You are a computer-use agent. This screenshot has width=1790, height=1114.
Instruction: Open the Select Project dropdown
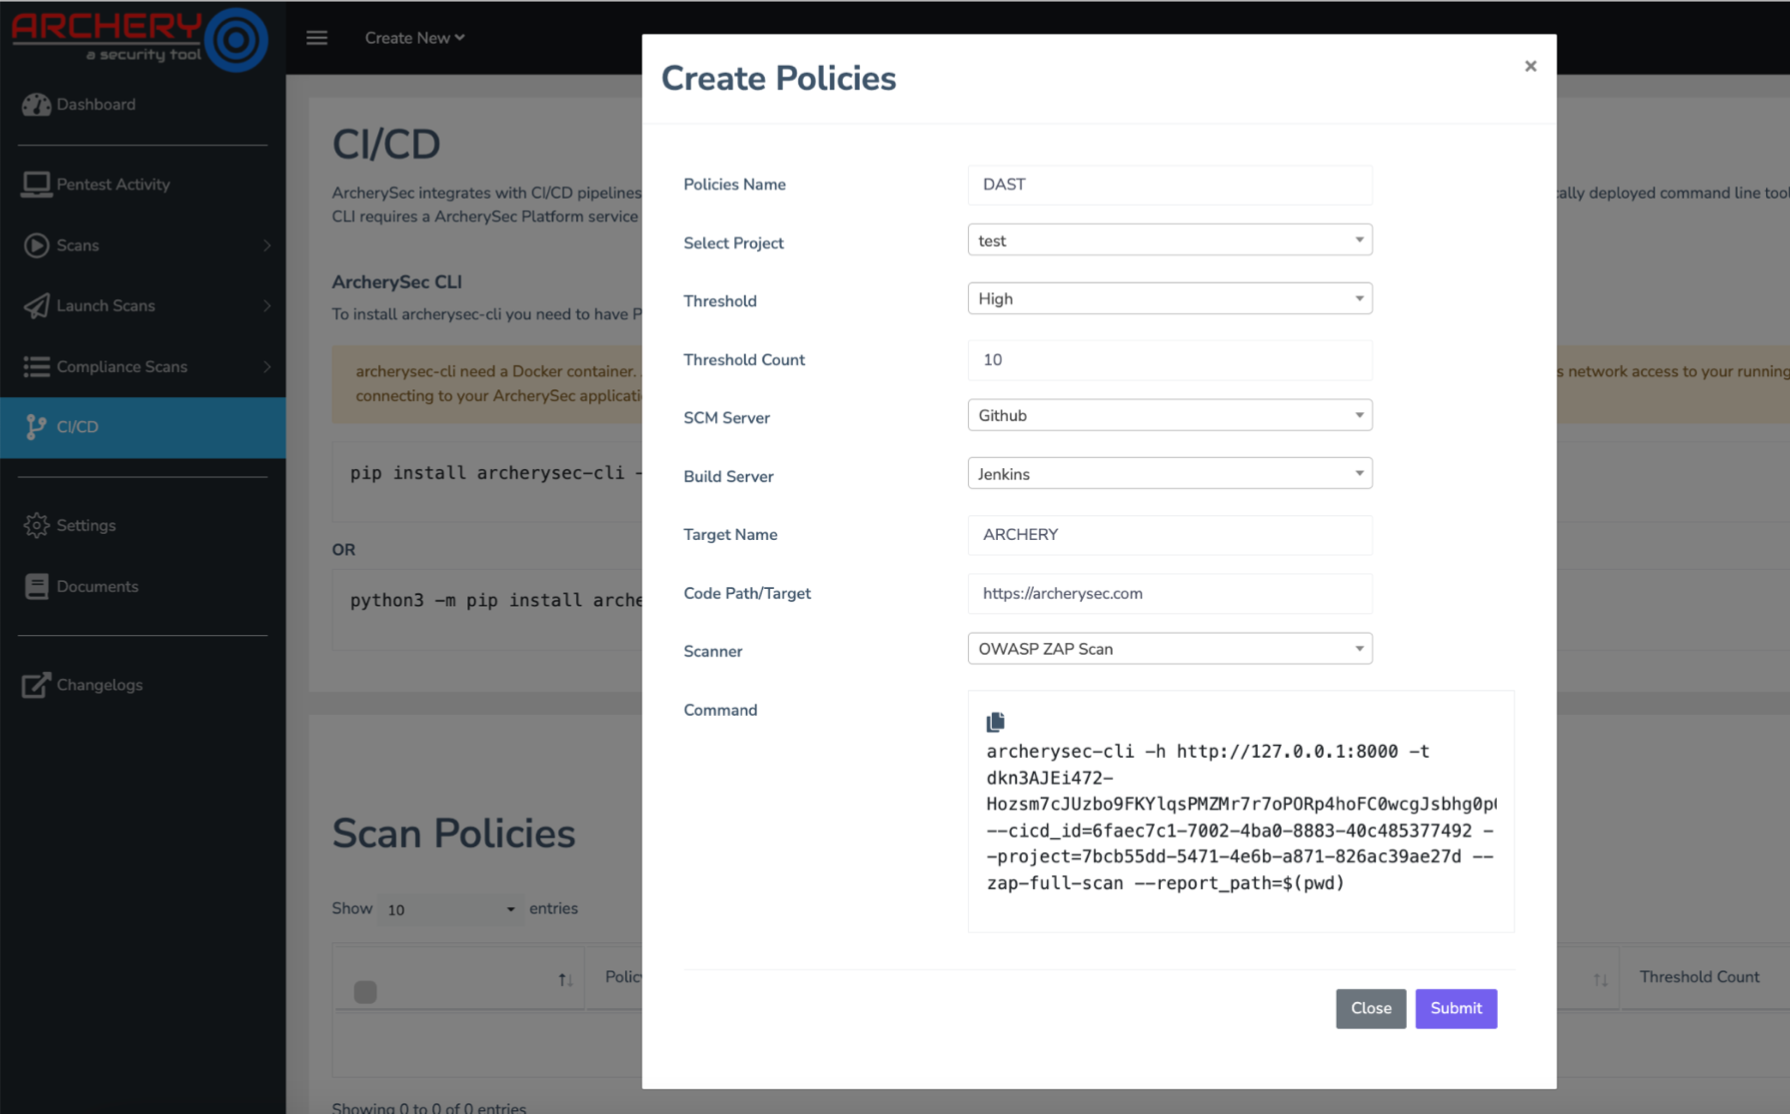pos(1169,240)
